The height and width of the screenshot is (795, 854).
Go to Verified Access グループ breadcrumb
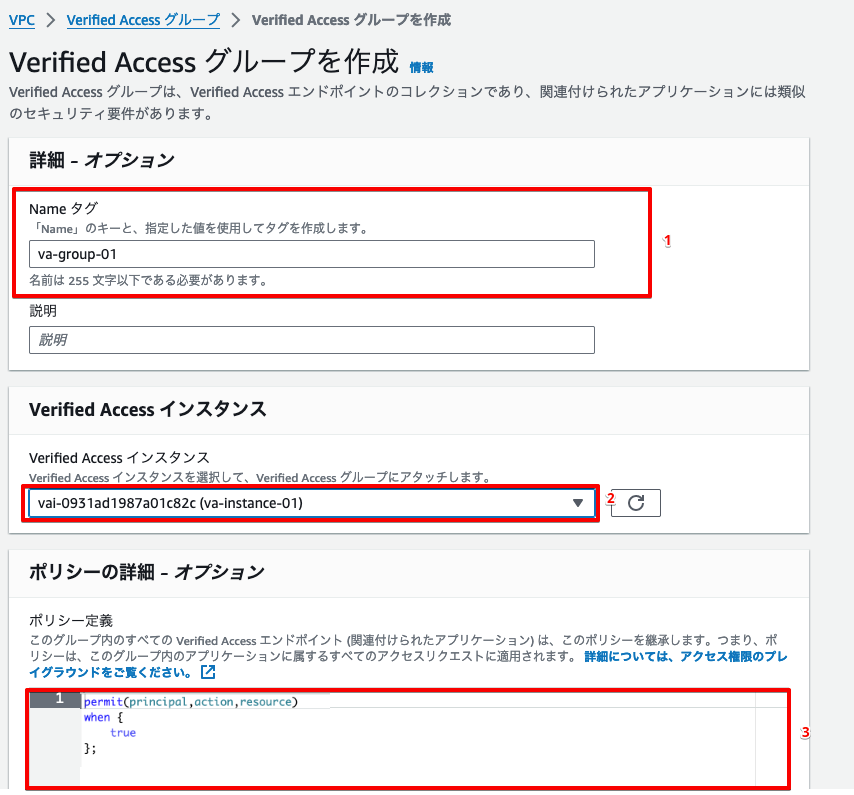(143, 20)
